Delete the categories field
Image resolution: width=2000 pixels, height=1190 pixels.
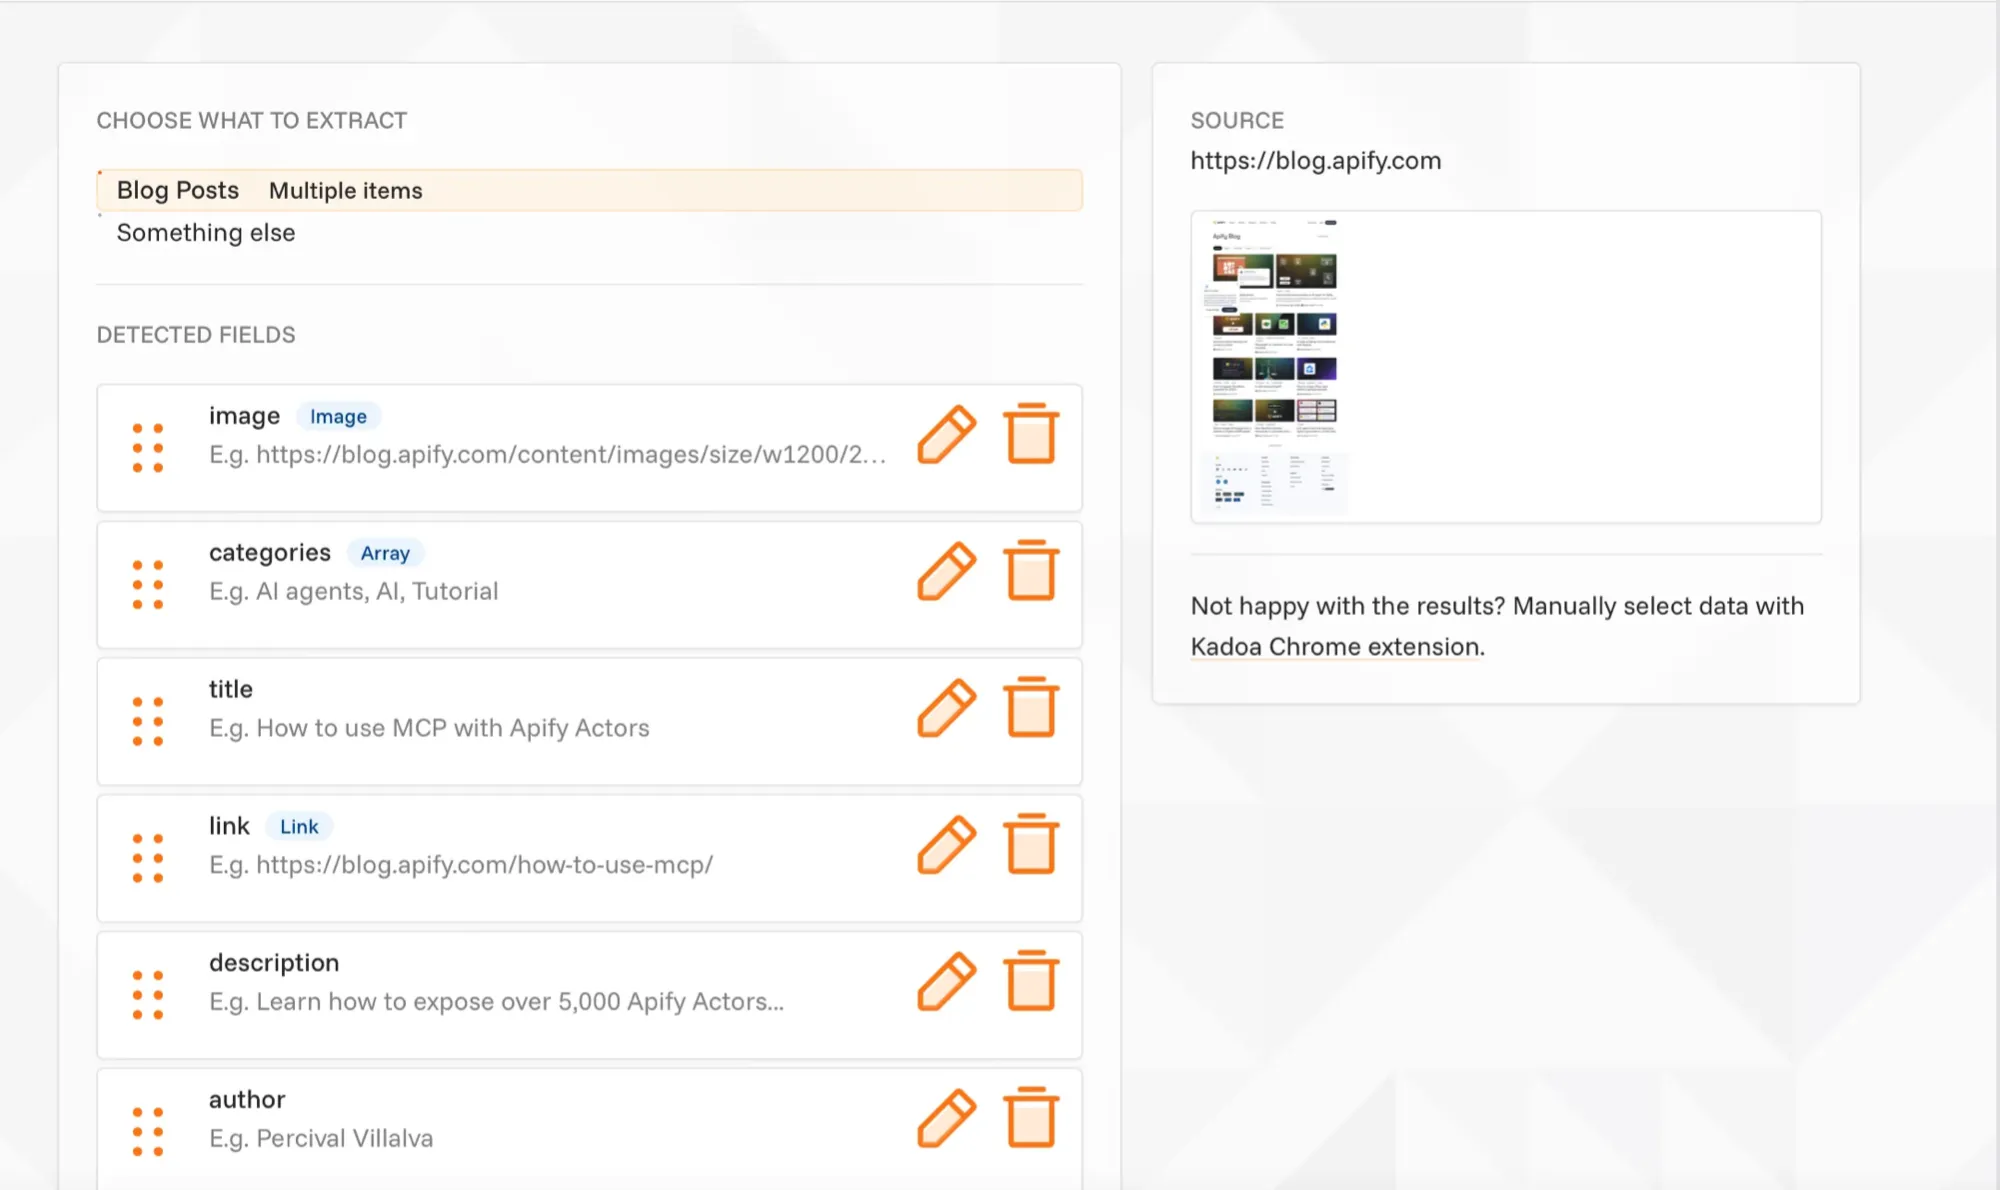pos(1030,570)
